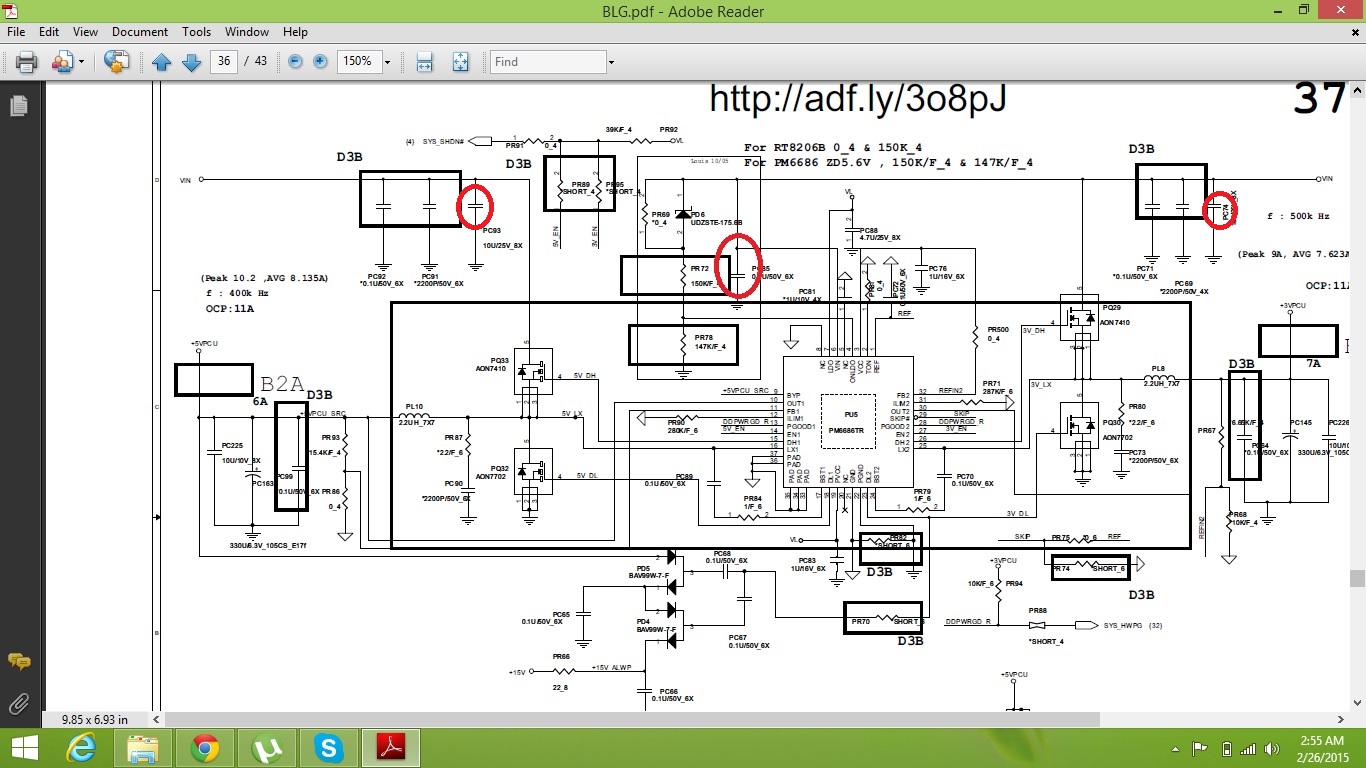Zoom in with the plus button
Viewport: 1366px width, 768px height.
tap(320, 62)
